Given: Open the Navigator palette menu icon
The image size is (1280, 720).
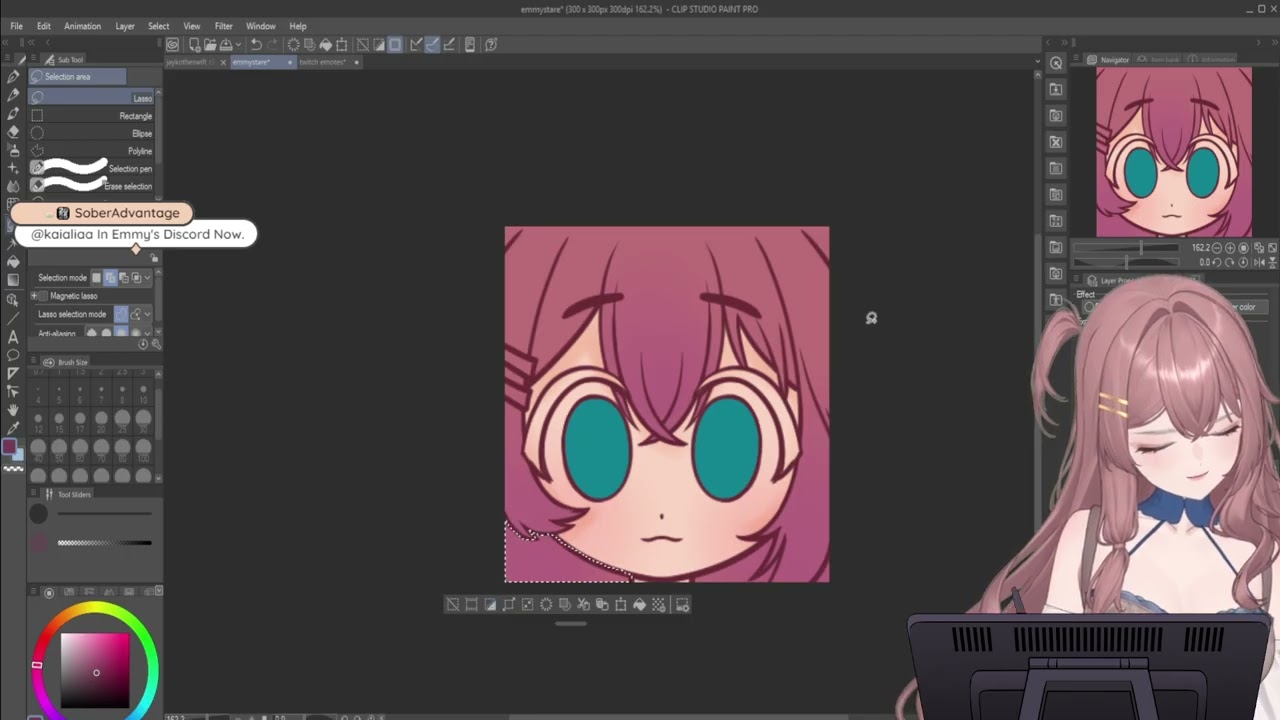Looking at the screenshot, I should (1075, 59).
